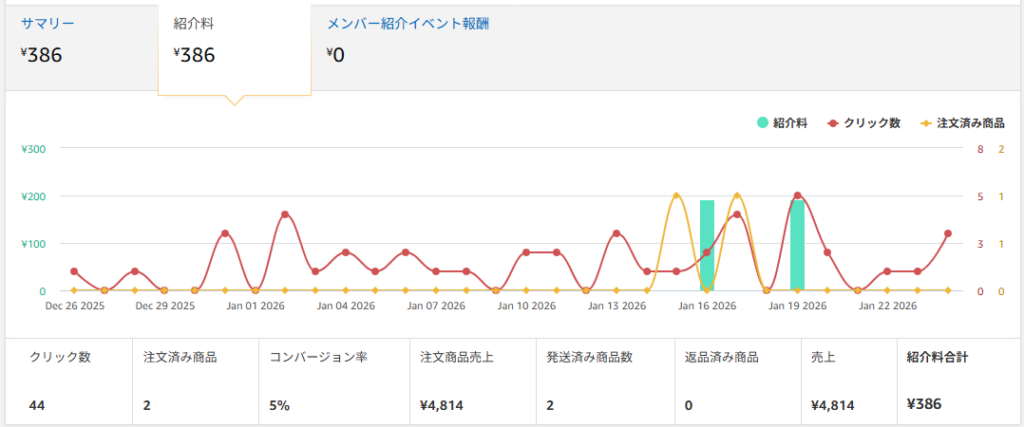Click the コンバージョン率 5% cell
Screen dimensions: 1024x427
coord(278,405)
